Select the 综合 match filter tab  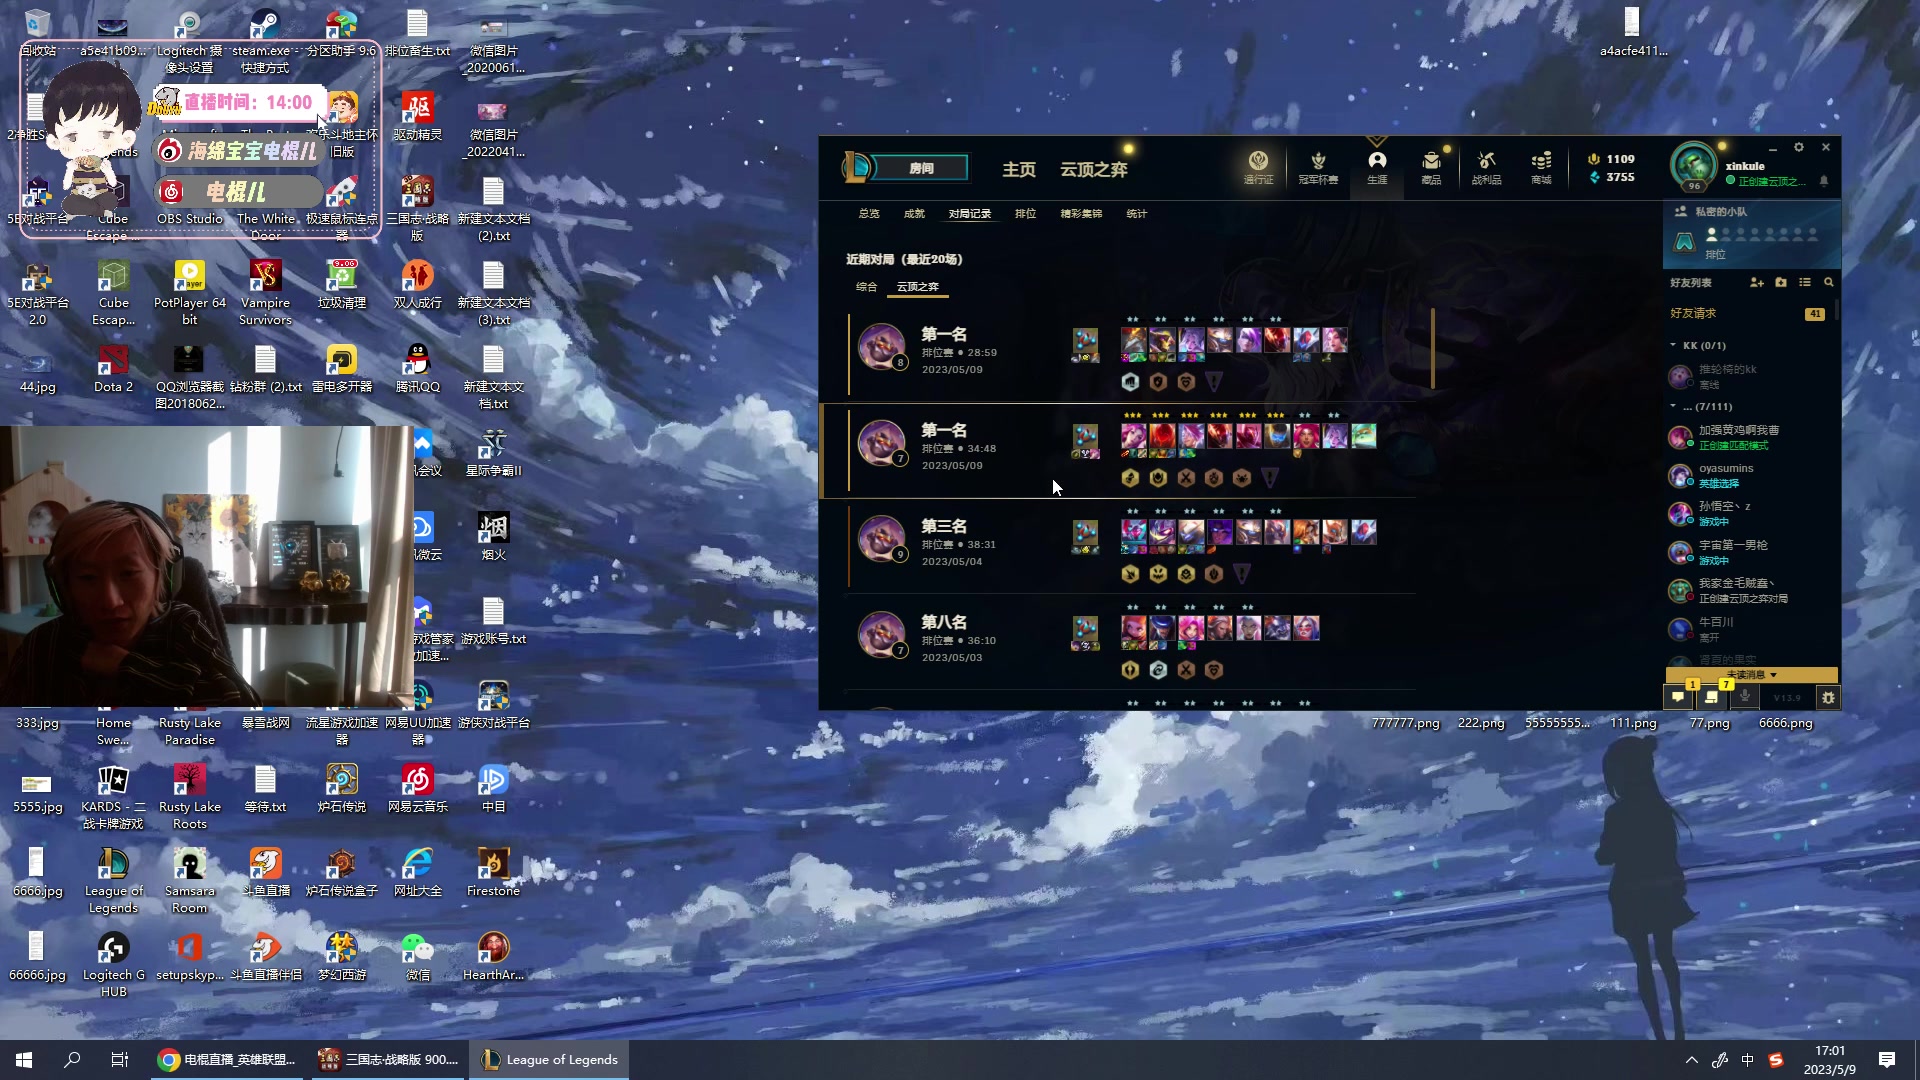tap(866, 287)
